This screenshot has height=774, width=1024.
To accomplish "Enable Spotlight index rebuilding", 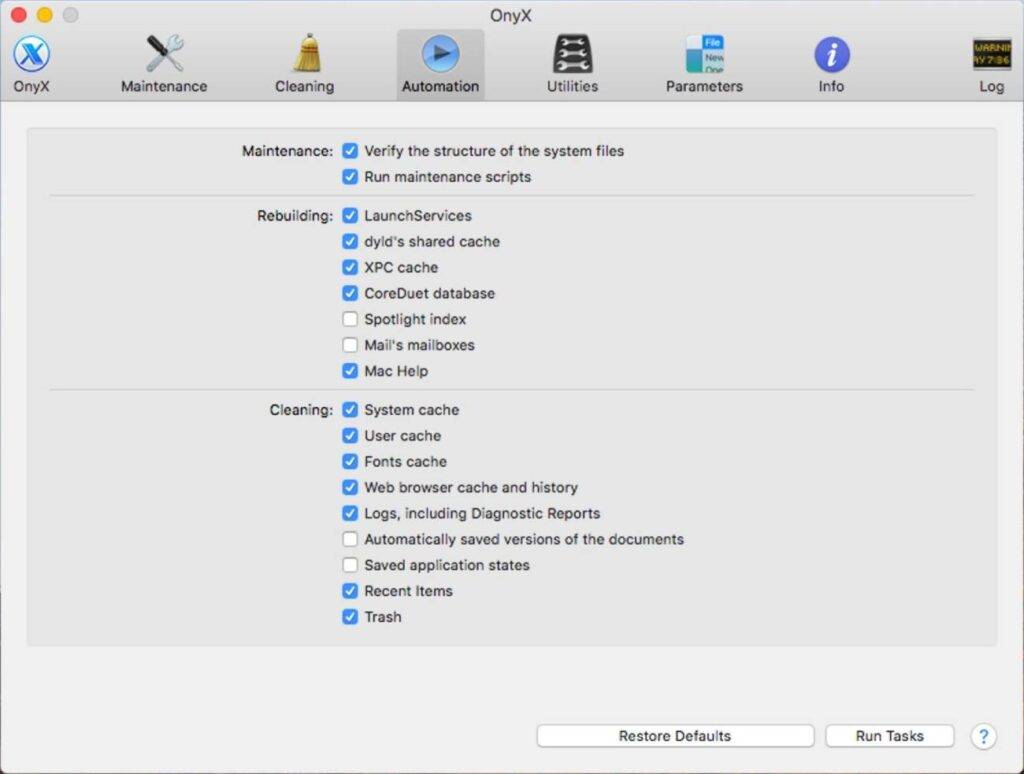I will (350, 319).
